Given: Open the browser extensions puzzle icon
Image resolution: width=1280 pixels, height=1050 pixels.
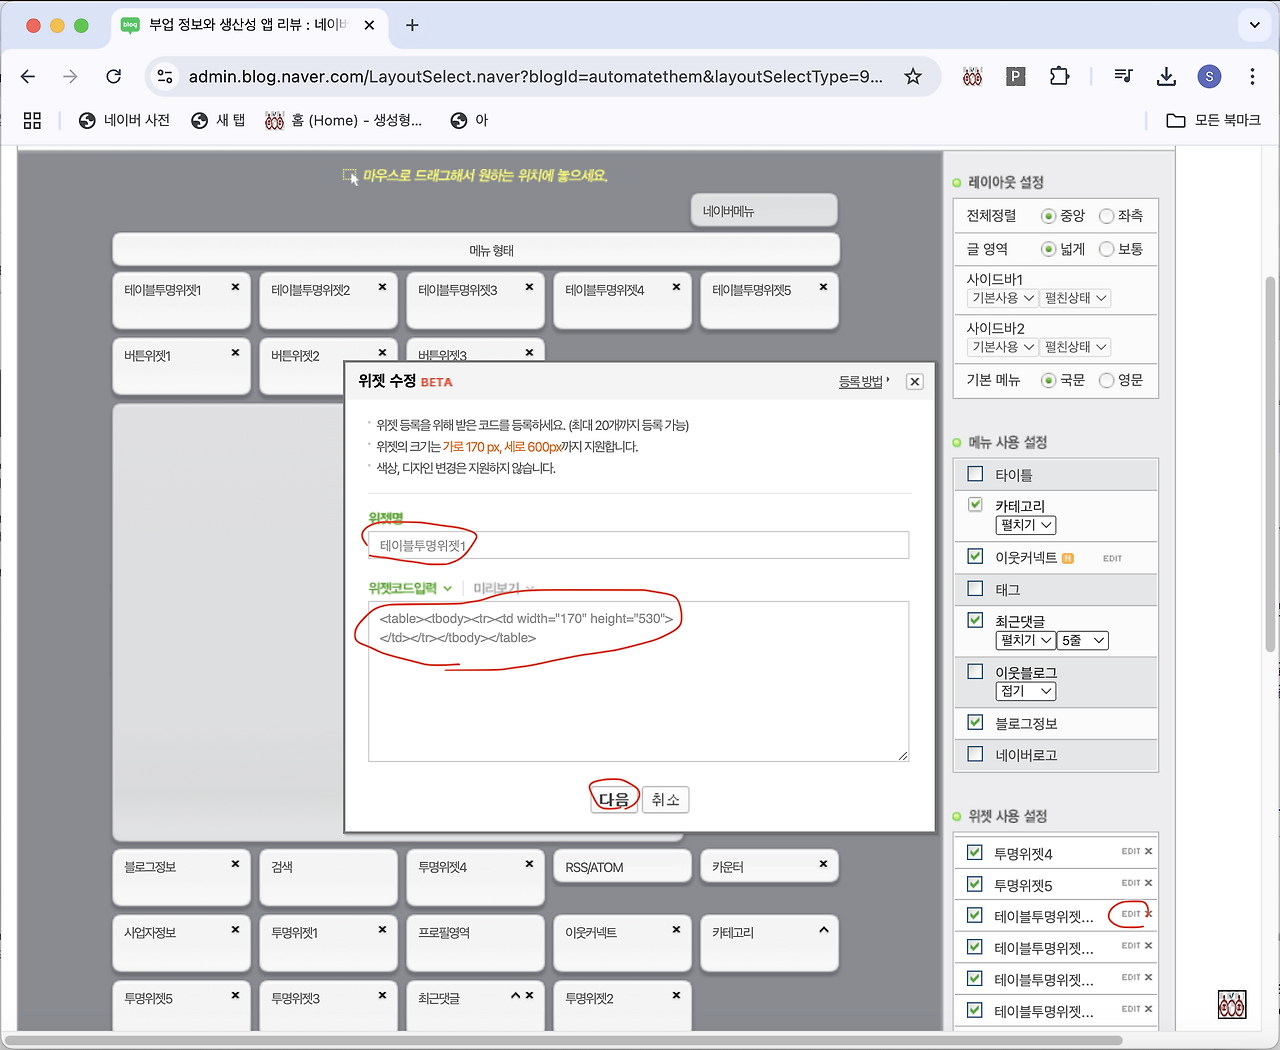Looking at the screenshot, I should coord(1059,77).
